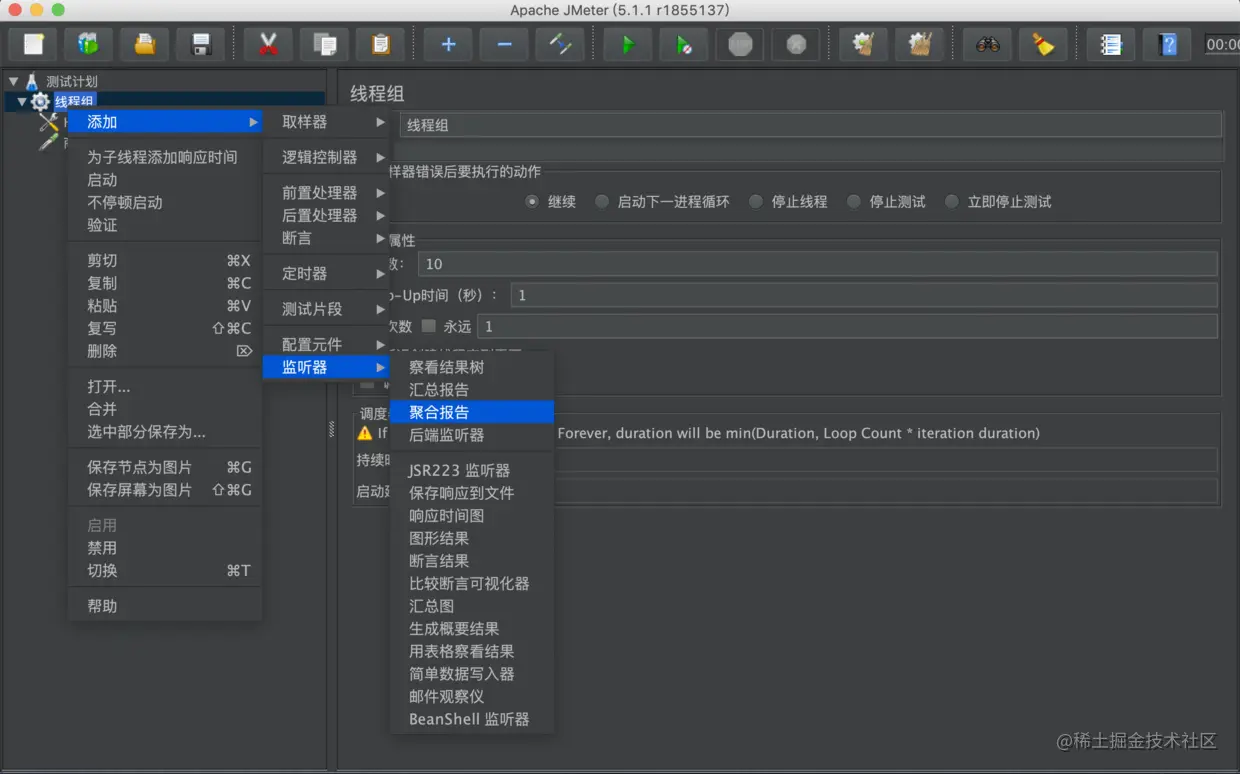Open the Function Helper dialog icon
This screenshot has width=1240, height=774.
(1111, 45)
